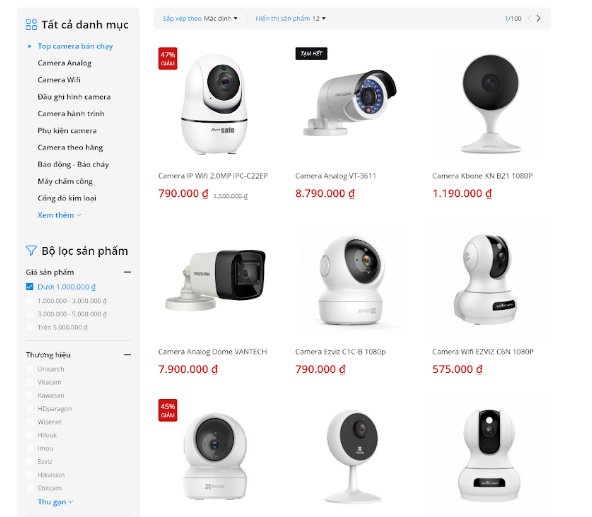Open the Sắp xếp theo Mặc định dropdown

coord(200,18)
